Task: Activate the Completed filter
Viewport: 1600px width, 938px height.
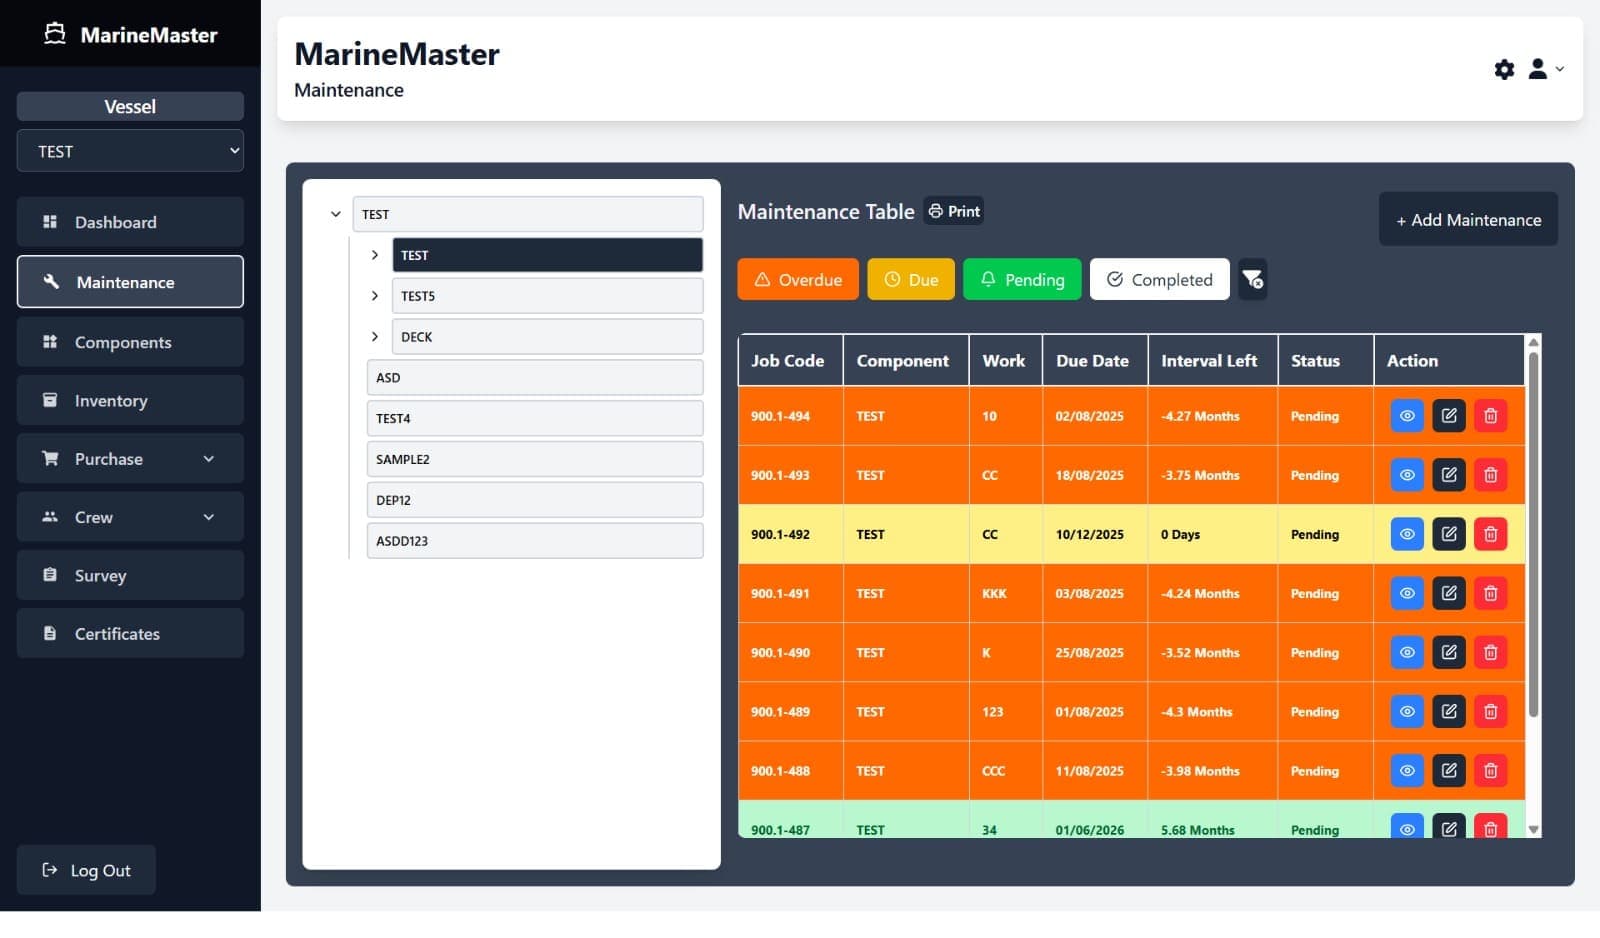Action: point(1159,279)
